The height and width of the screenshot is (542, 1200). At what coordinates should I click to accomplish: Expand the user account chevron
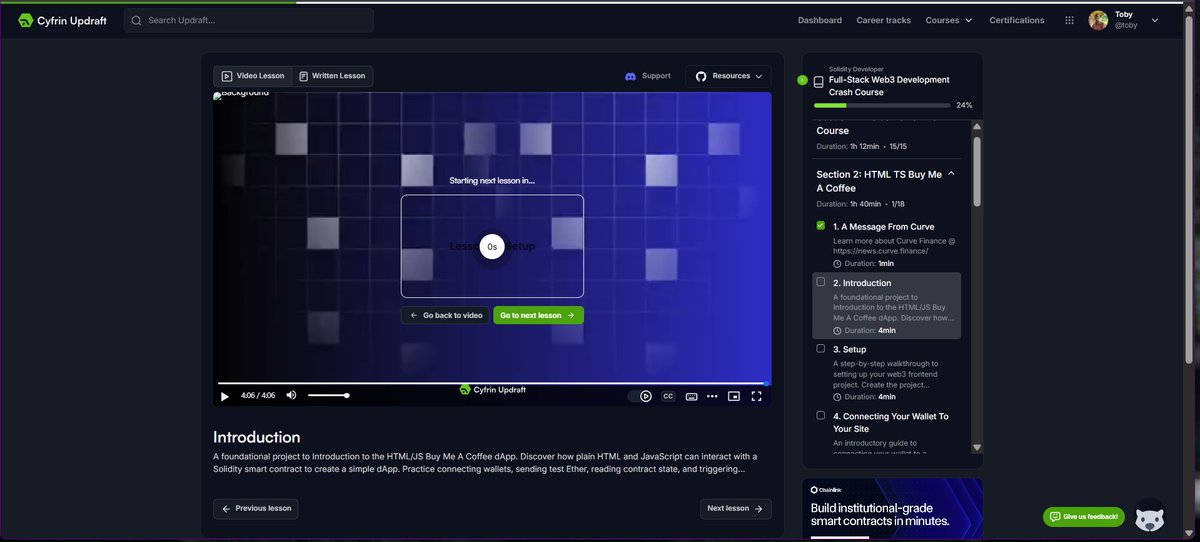click(1155, 20)
